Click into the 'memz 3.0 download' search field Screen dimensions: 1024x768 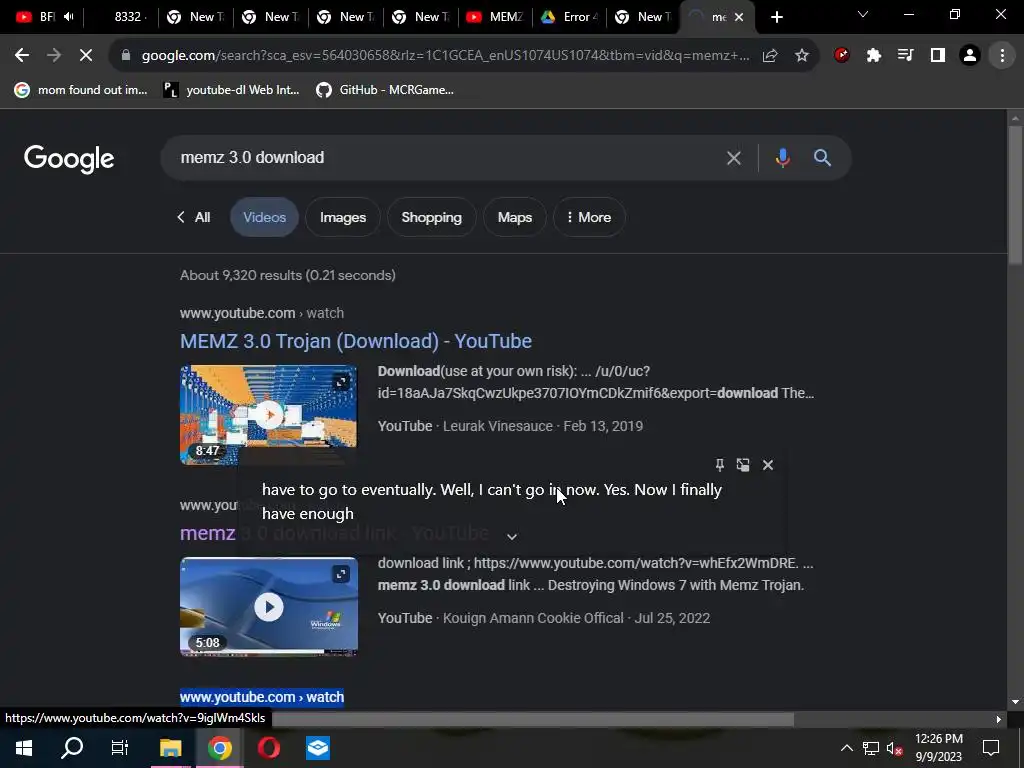click(444, 158)
